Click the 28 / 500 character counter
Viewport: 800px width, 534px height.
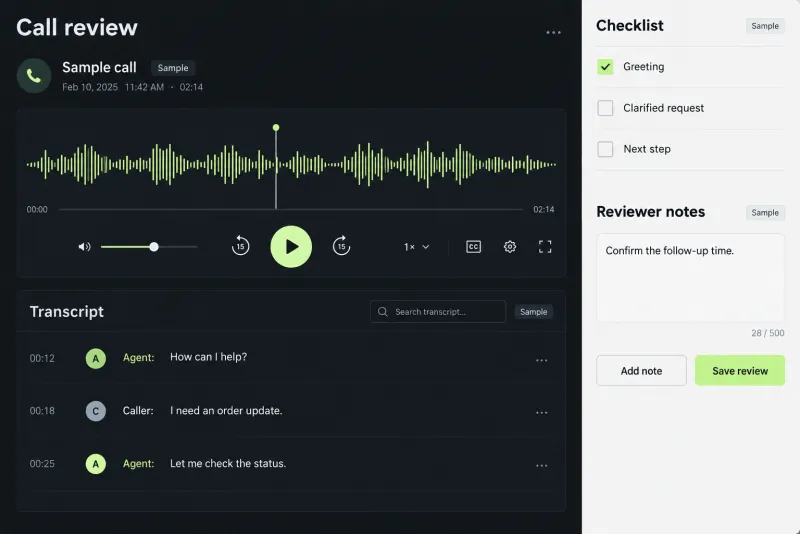[x=767, y=333]
